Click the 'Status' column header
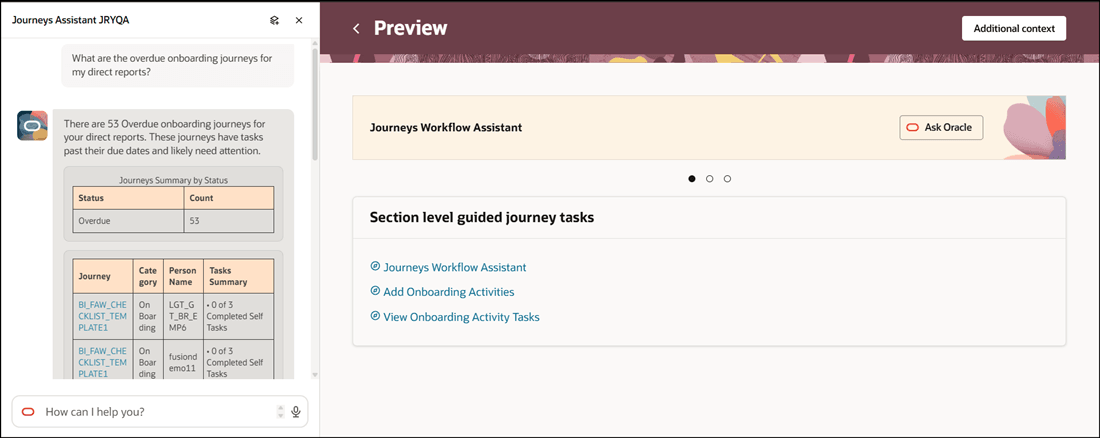Image resolution: width=1100 pixels, height=438 pixels. (128, 198)
